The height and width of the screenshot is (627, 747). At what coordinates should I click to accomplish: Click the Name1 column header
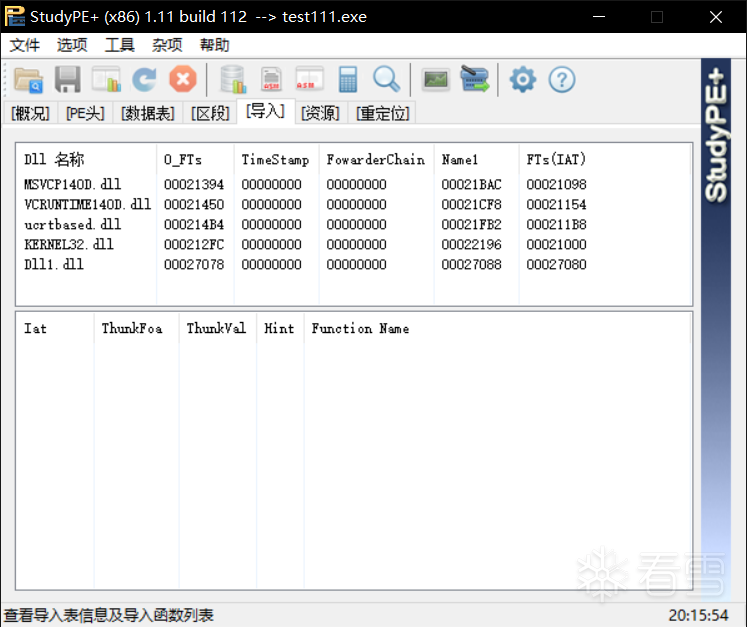click(x=476, y=160)
